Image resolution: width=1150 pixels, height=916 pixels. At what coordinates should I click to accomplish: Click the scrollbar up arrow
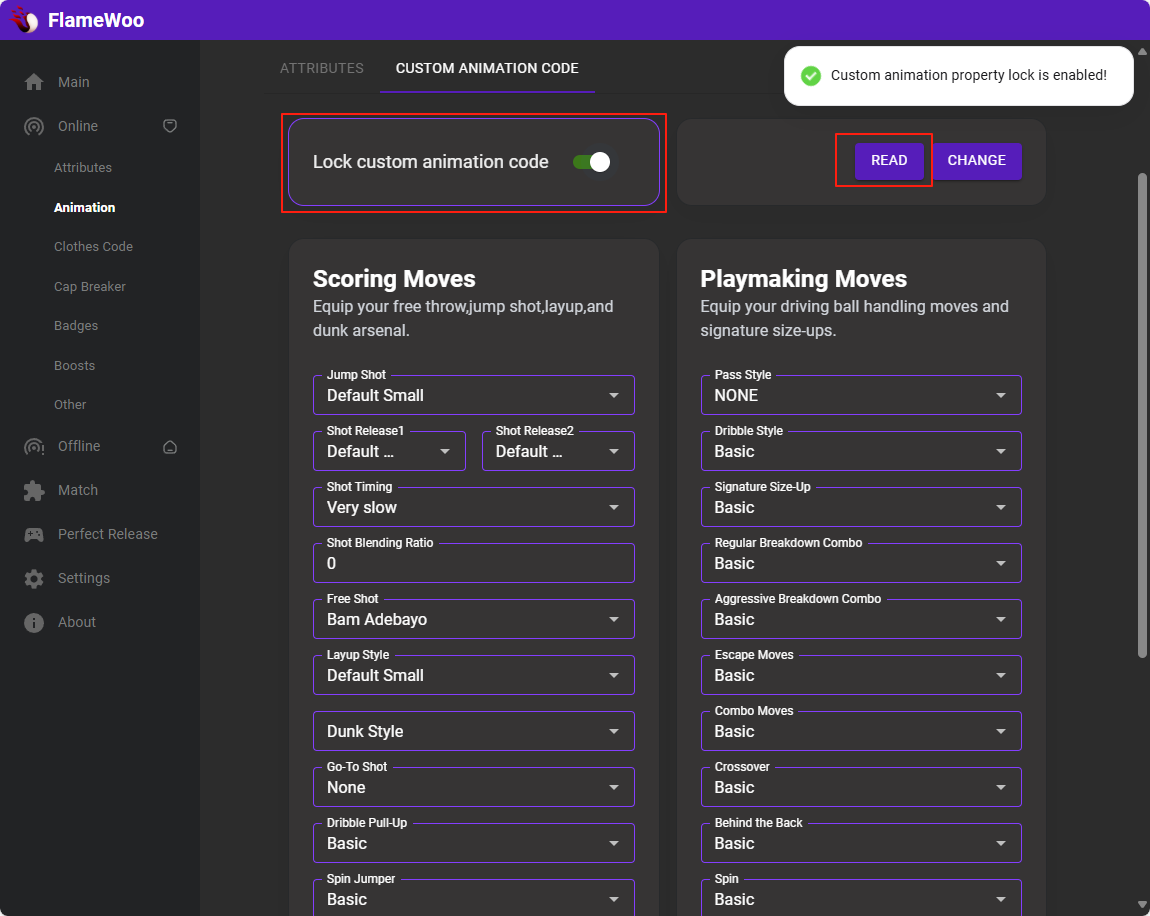click(1142, 51)
